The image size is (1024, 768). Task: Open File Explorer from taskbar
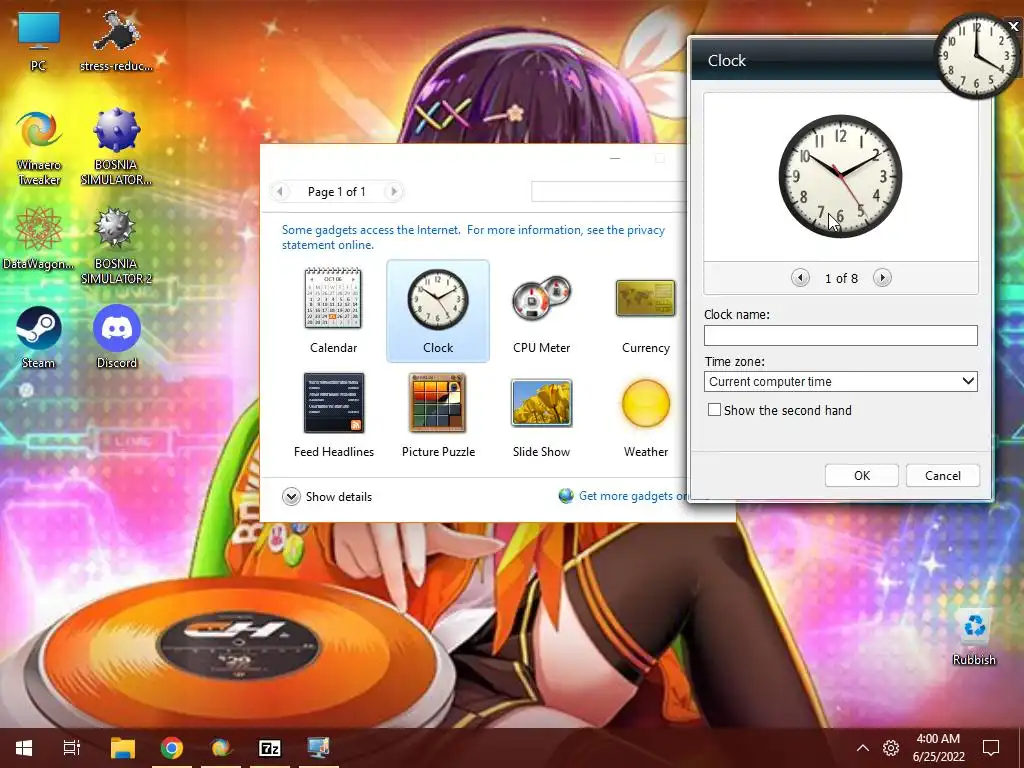point(123,748)
